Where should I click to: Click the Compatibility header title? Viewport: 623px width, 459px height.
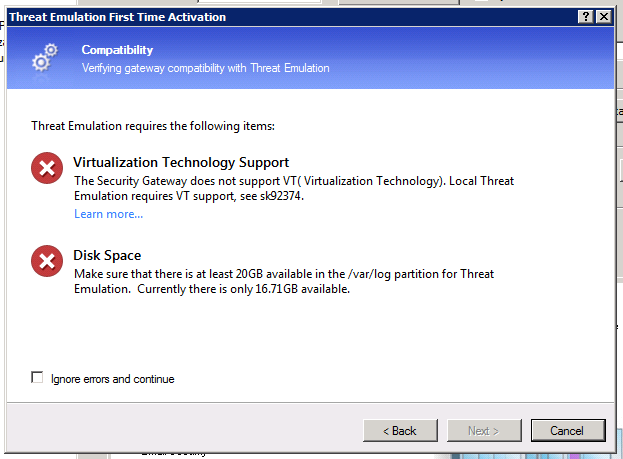(117, 50)
